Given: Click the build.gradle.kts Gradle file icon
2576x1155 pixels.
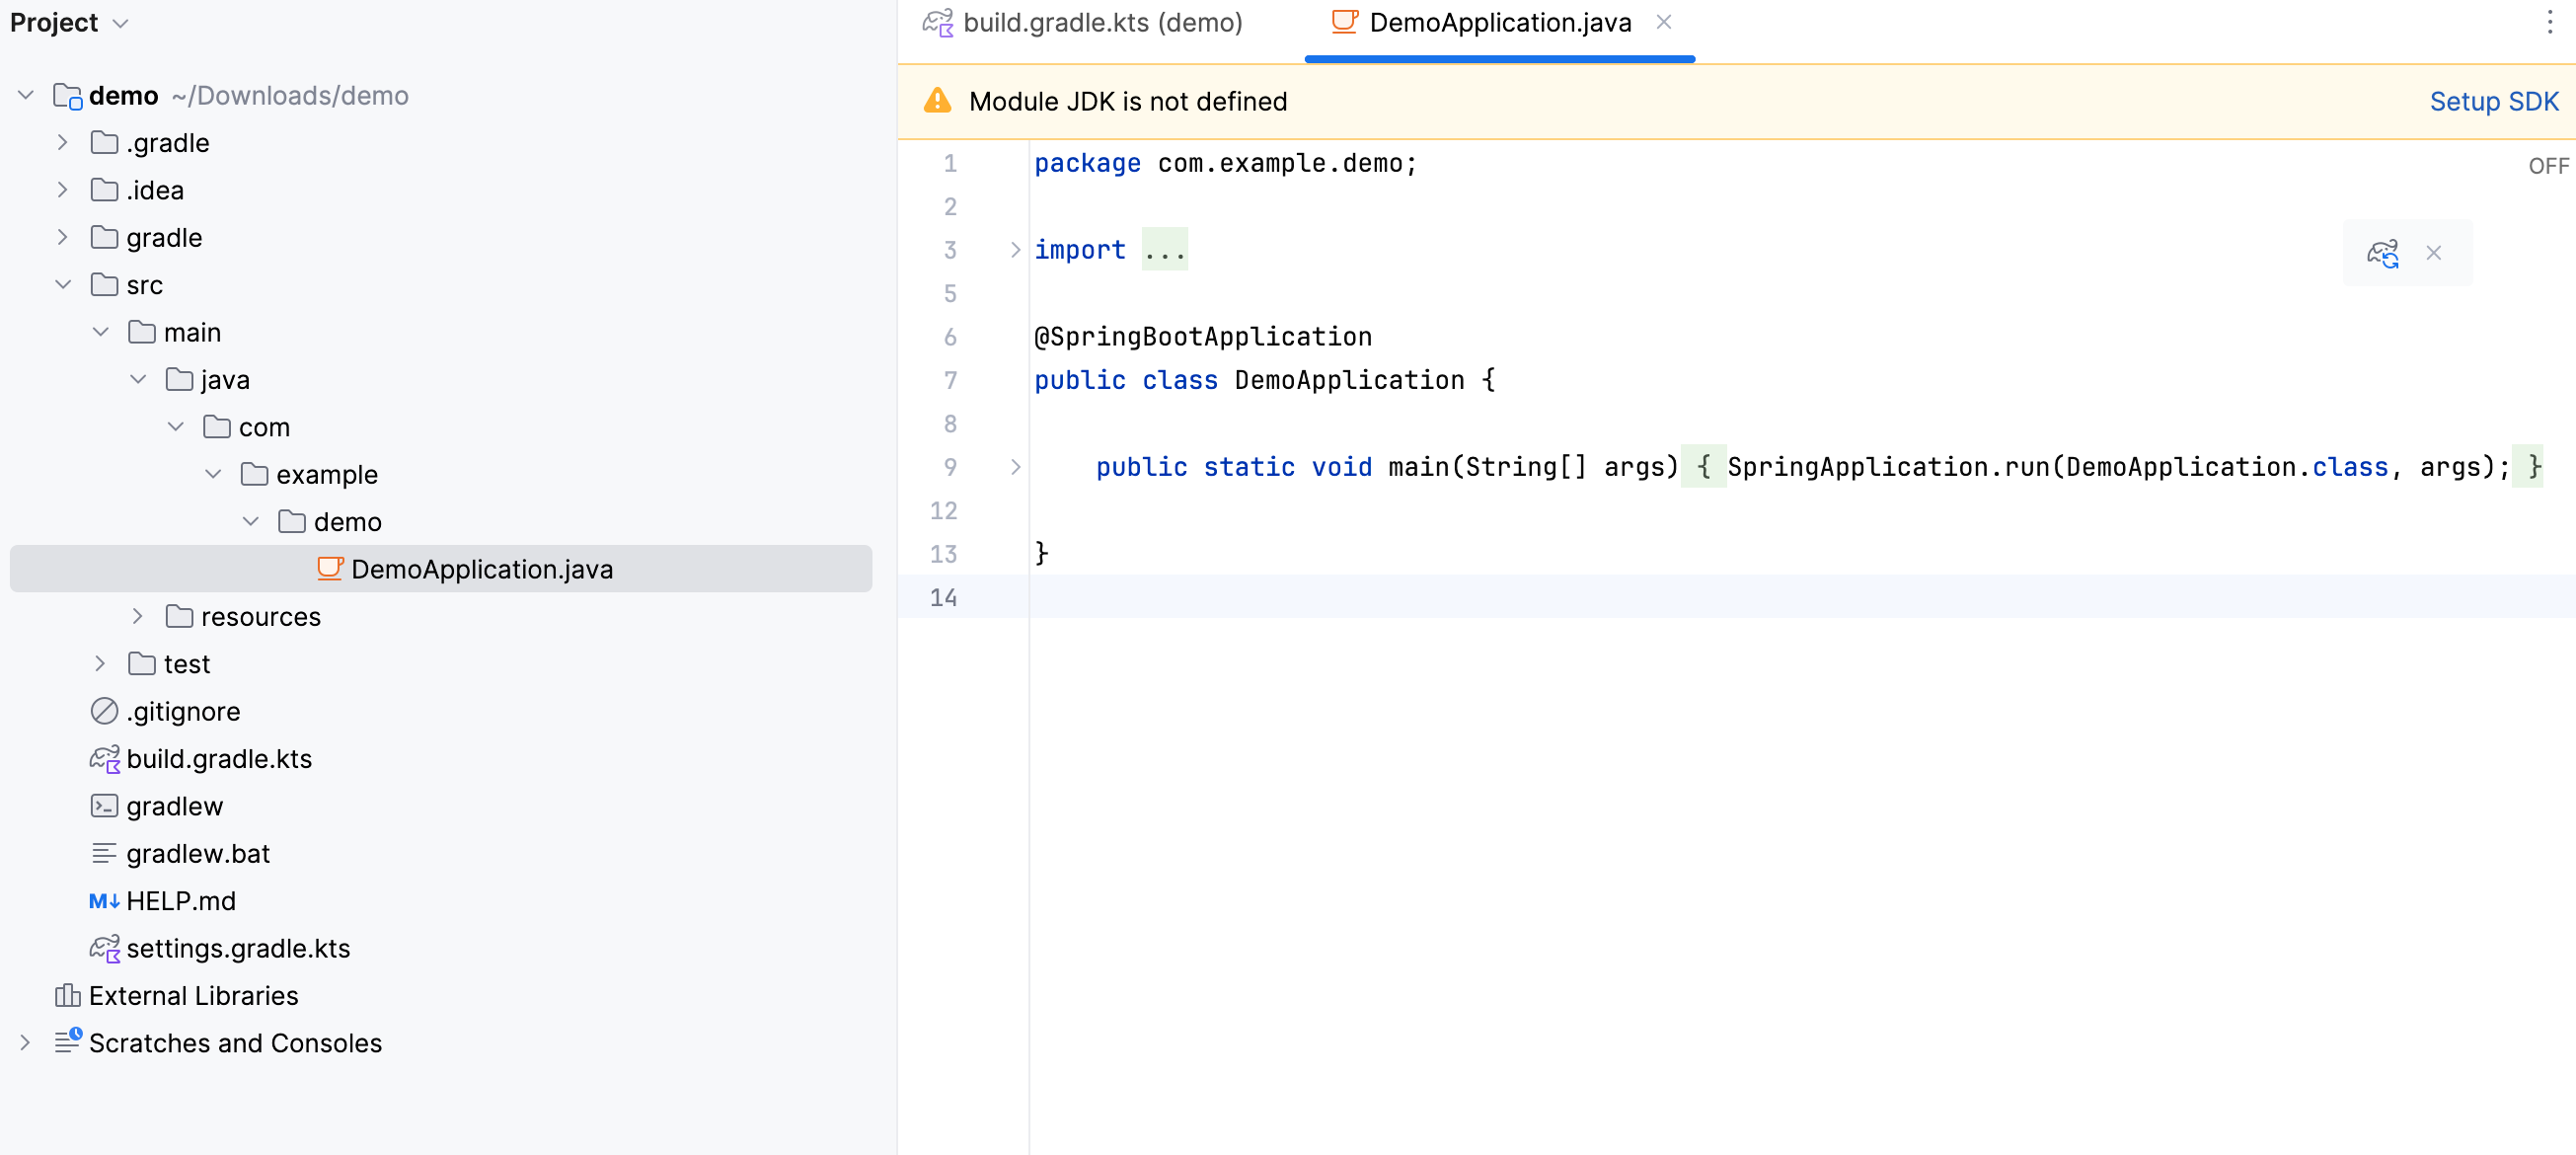Looking at the screenshot, I should tap(104, 759).
